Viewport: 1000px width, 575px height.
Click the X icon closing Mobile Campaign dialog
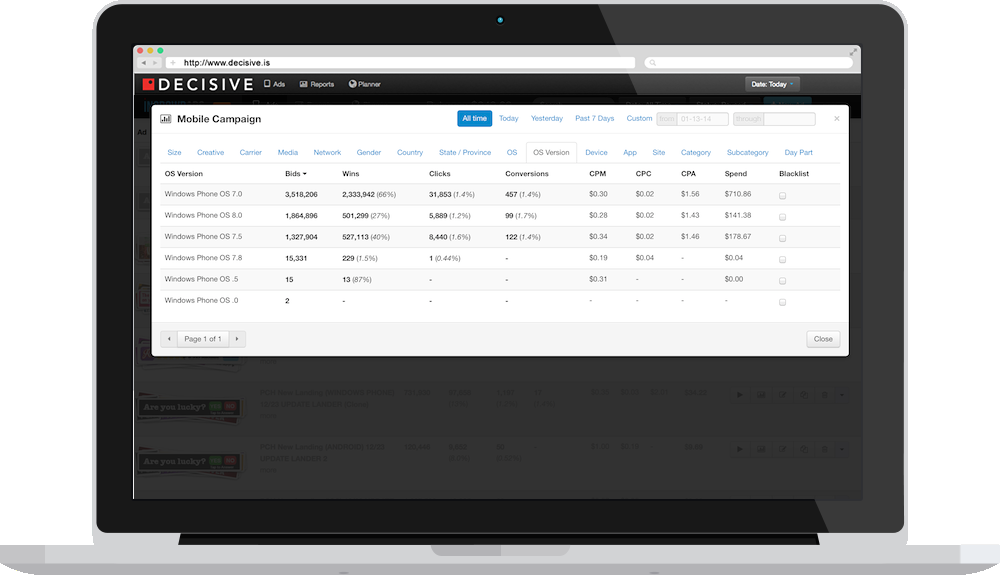click(x=837, y=119)
